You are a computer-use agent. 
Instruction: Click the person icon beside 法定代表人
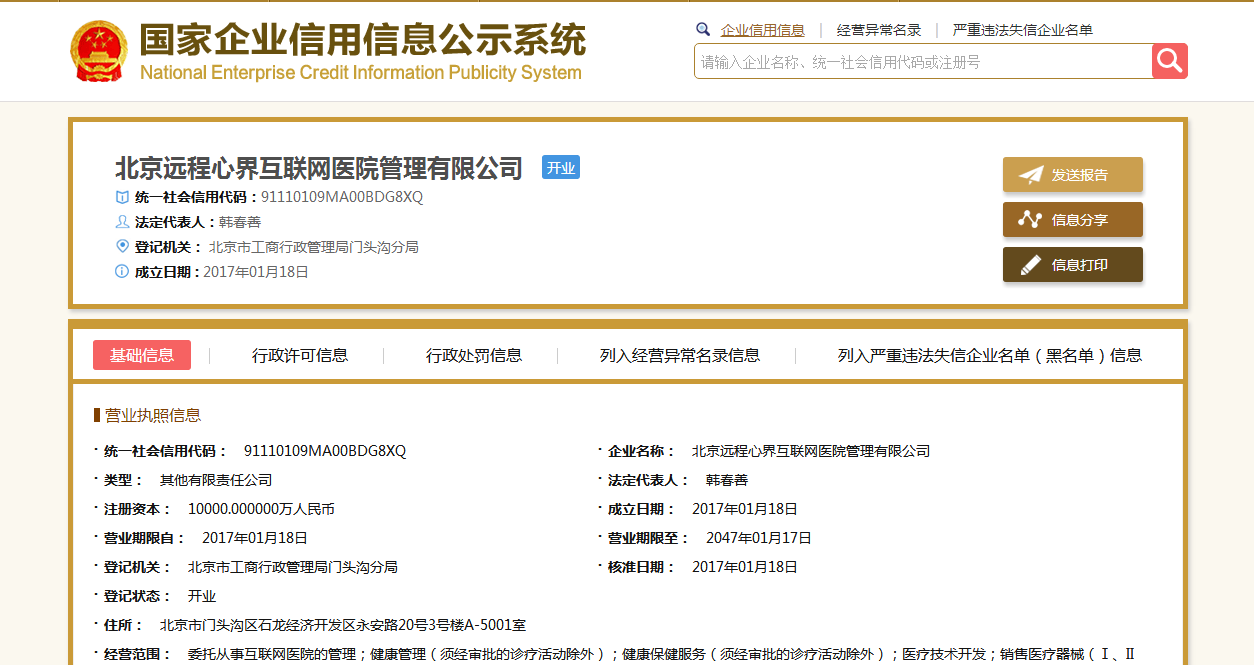[x=122, y=222]
